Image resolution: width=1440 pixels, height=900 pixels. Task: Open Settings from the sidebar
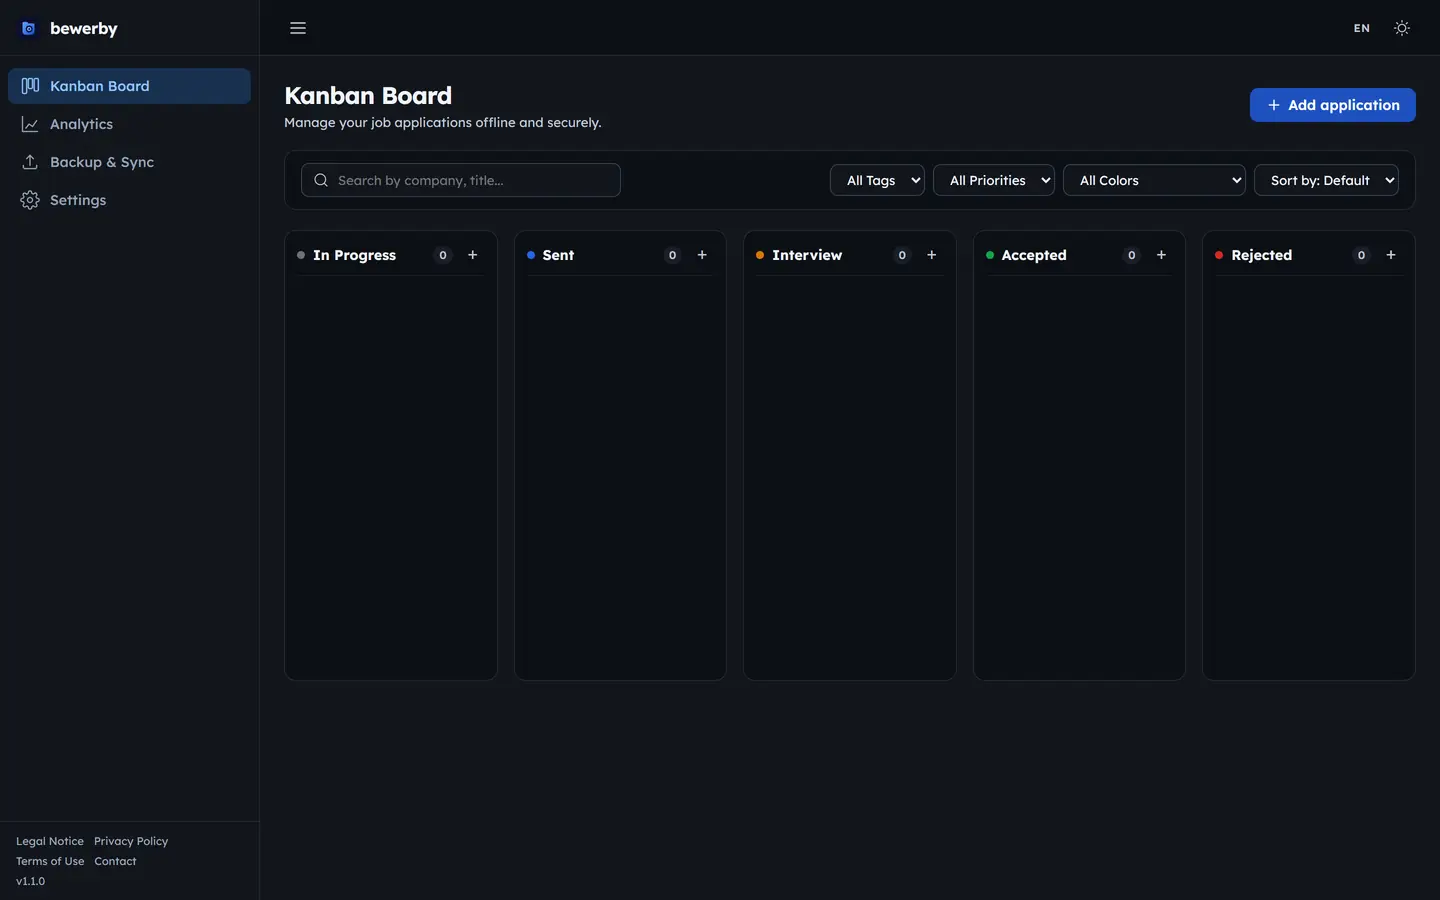pos(129,200)
